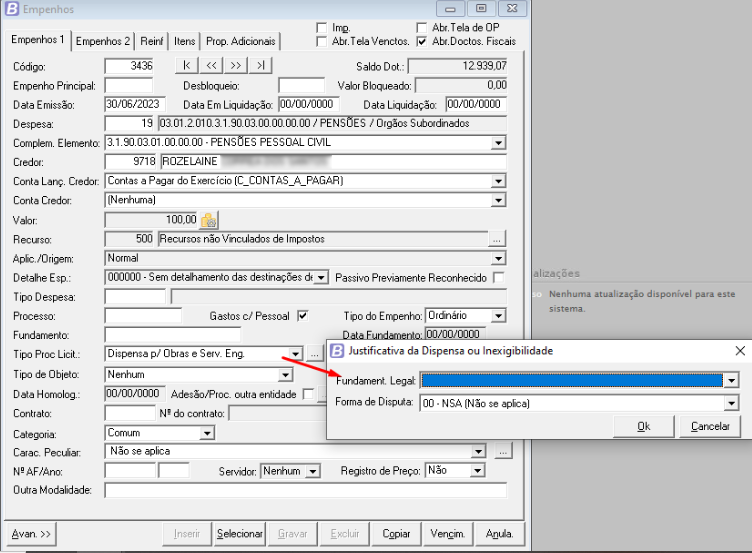Viewport: 752px width, 553px height.
Task: Expand Categoria dropdown
Action: (x=207, y=433)
